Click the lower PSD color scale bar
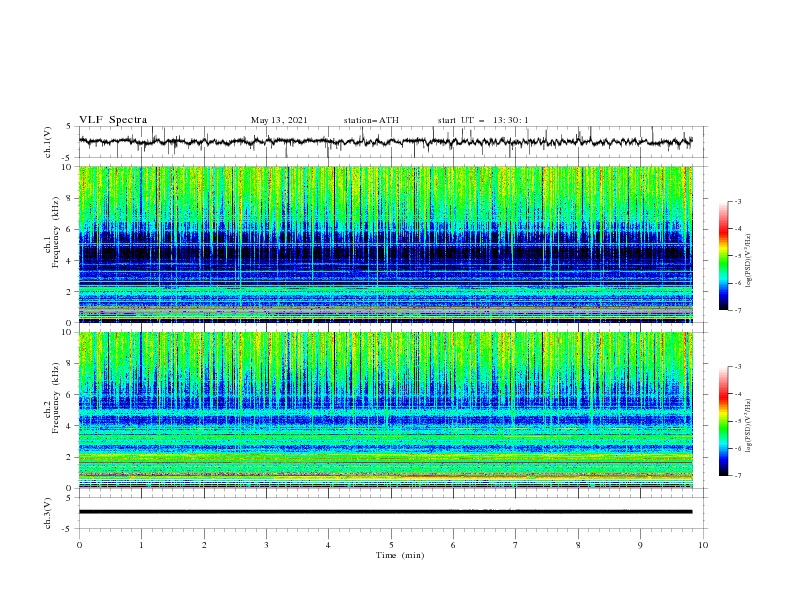Viewport: 792px width, 612px height. [x=723, y=421]
